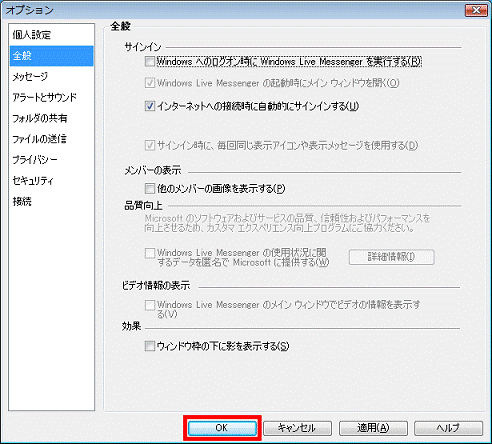Select ファイルの送信 category
The image size is (492, 444).
(51, 139)
